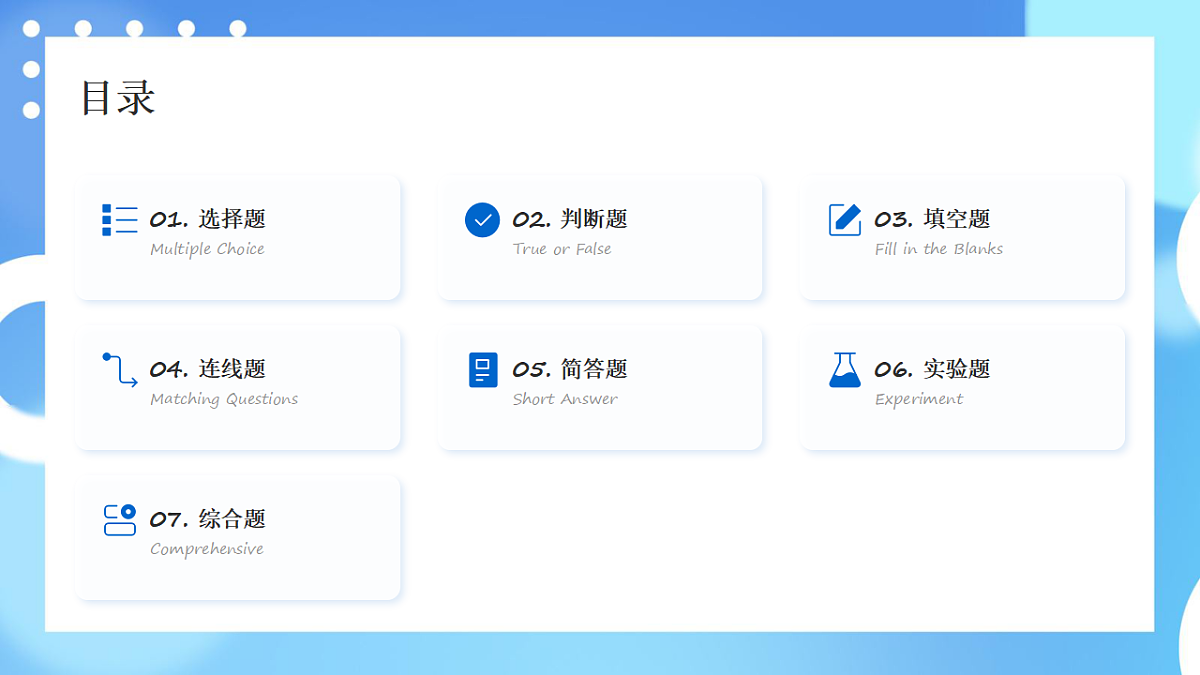Image resolution: width=1200 pixels, height=675 pixels.
Task: Click the Short Answer subtitle
Action: (565, 399)
